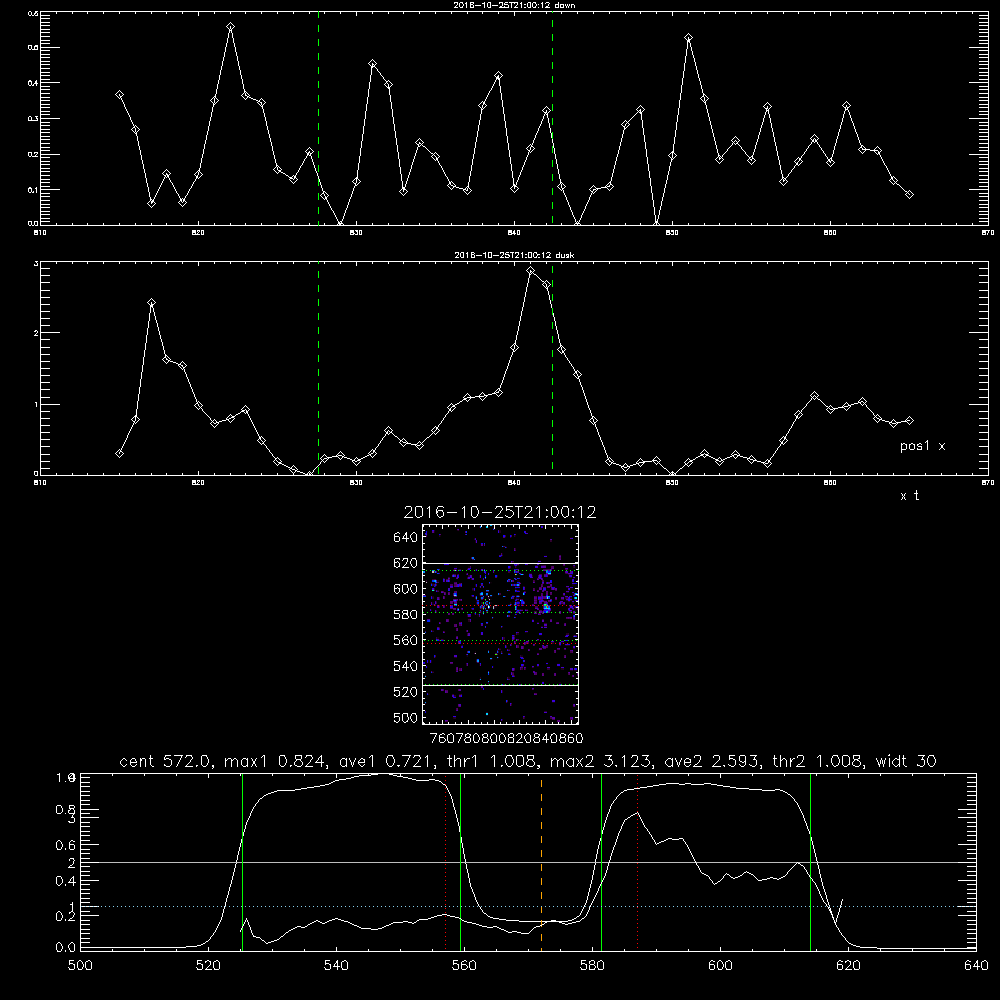The image size is (1000, 1000).
Task: Select the right green dashed line in dawn plot
Action: 552,118
